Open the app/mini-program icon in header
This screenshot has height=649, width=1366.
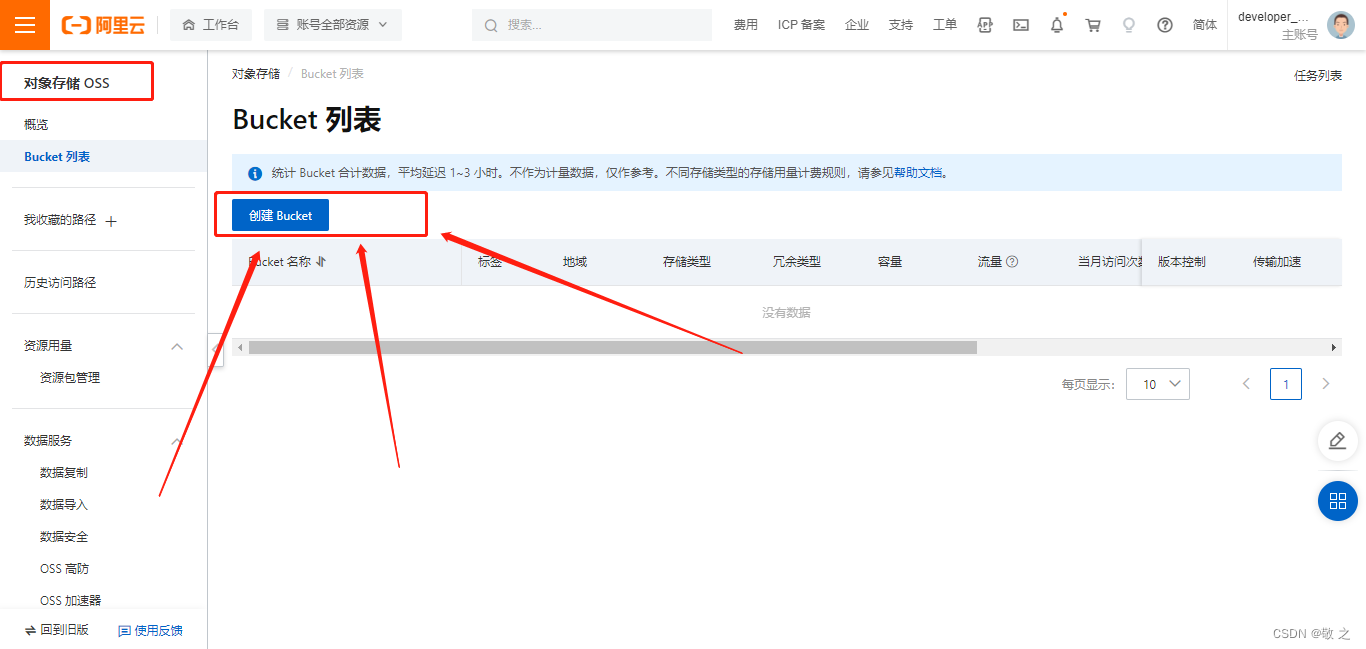coord(985,25)
